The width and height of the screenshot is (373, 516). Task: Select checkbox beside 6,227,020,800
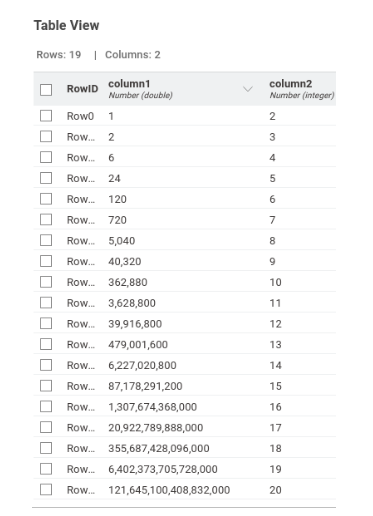(46, 365)
